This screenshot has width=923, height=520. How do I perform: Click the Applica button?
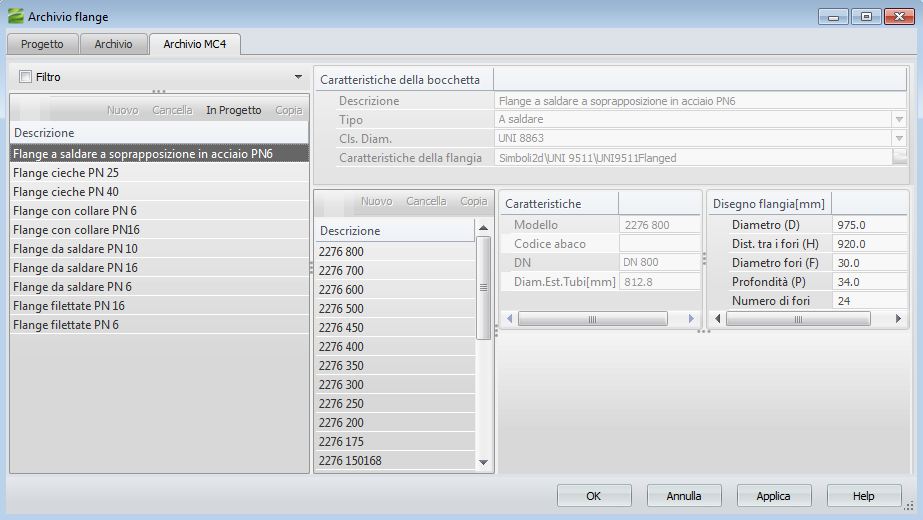tap(773, 496)
